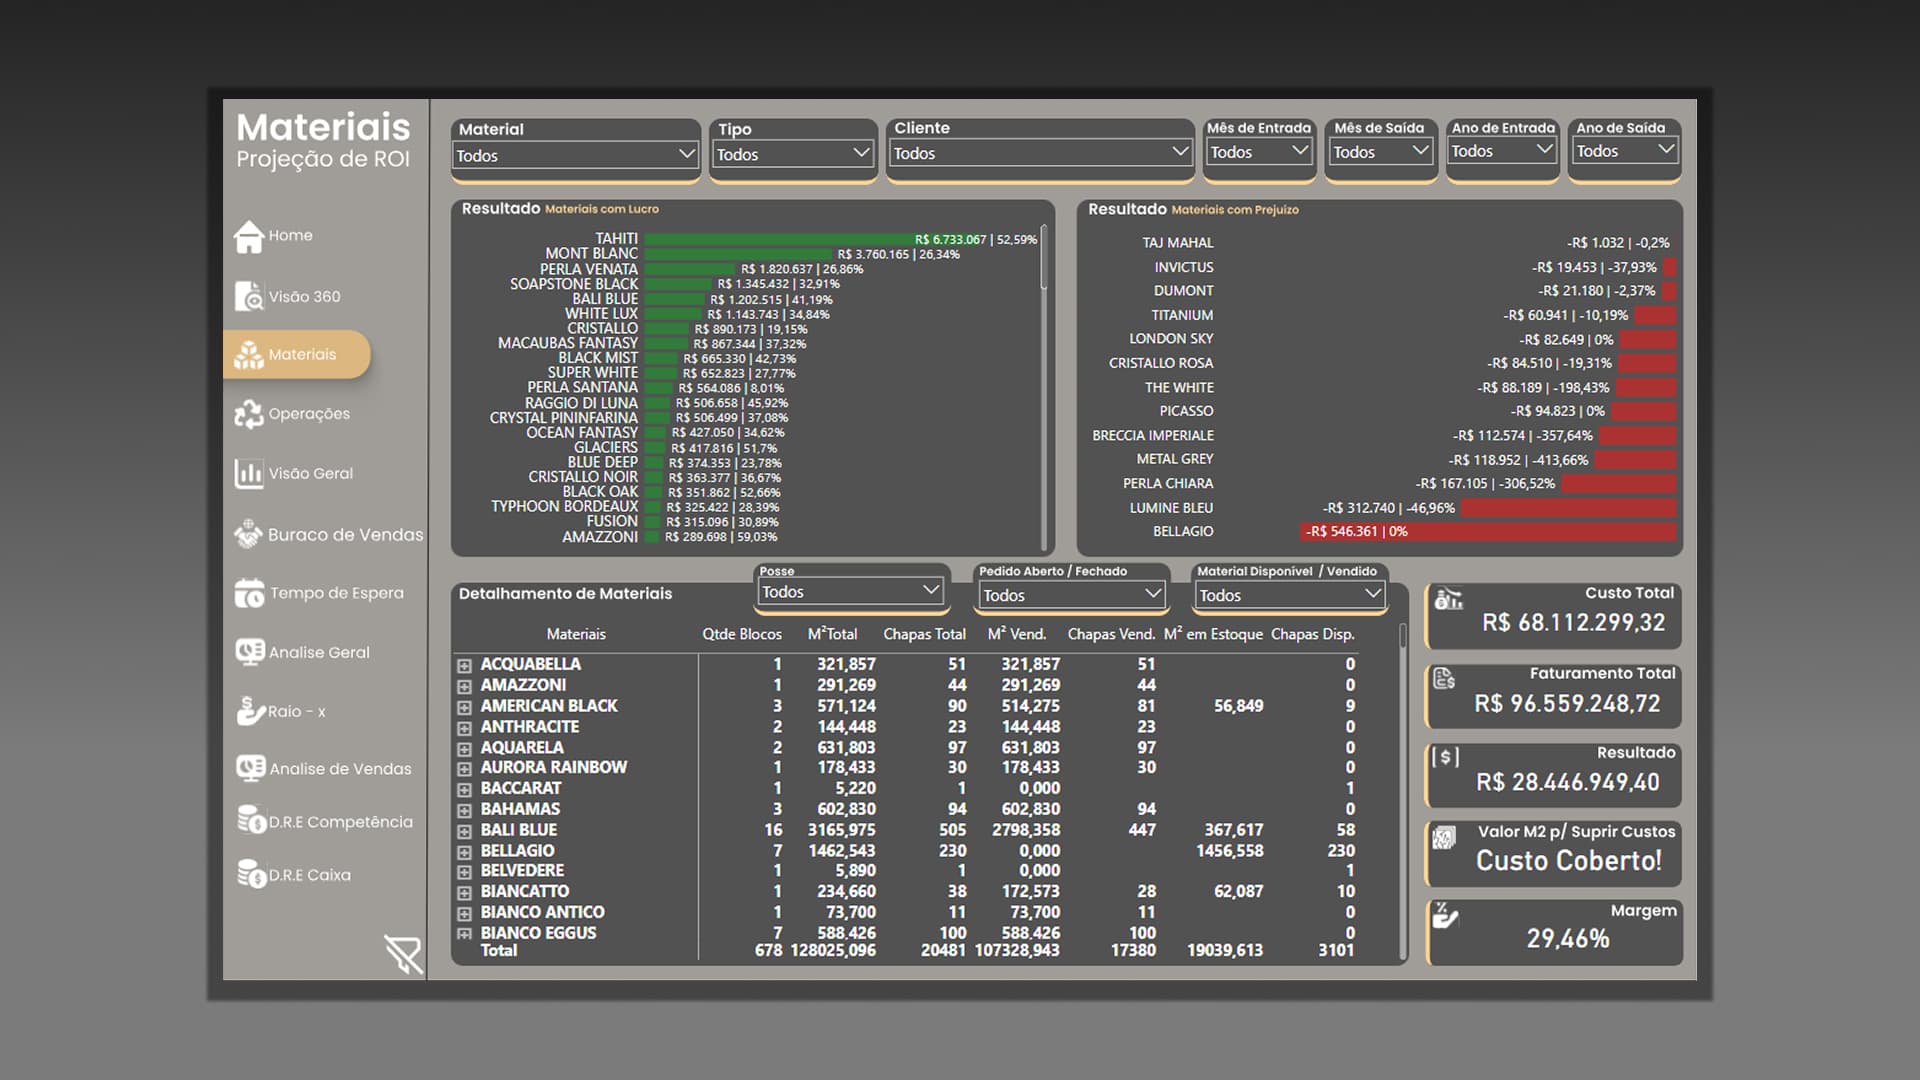Expand the AMERICAN BLACK row
The width and height of the screenshot is (1920, 1080).
click(x=464, y=708)
